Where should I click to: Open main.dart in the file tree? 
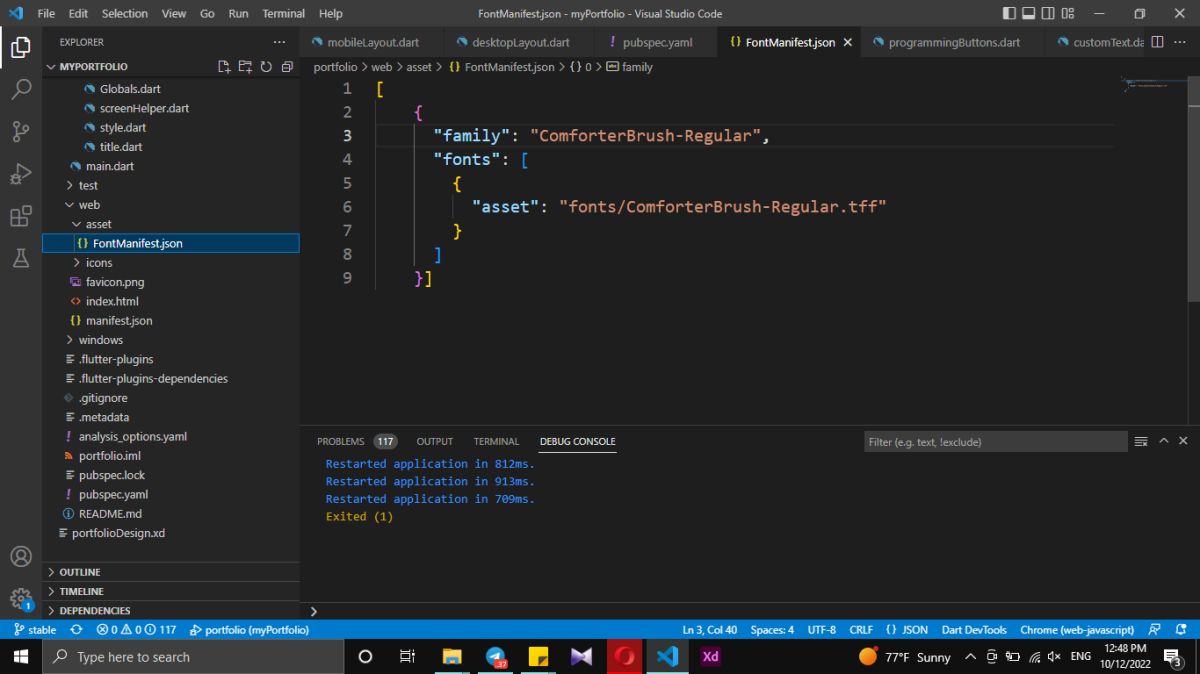tap(109, 166)
